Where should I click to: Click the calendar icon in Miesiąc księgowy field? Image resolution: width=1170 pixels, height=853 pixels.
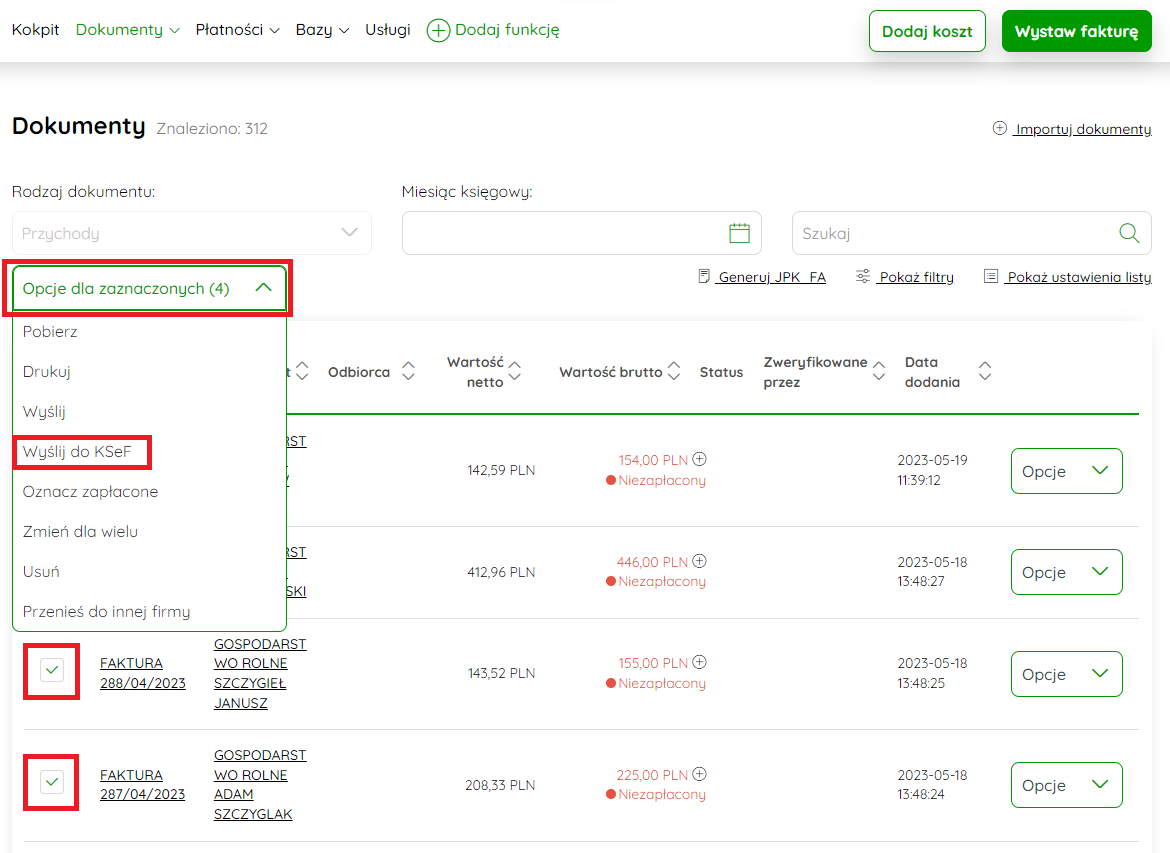pos(739,233)
